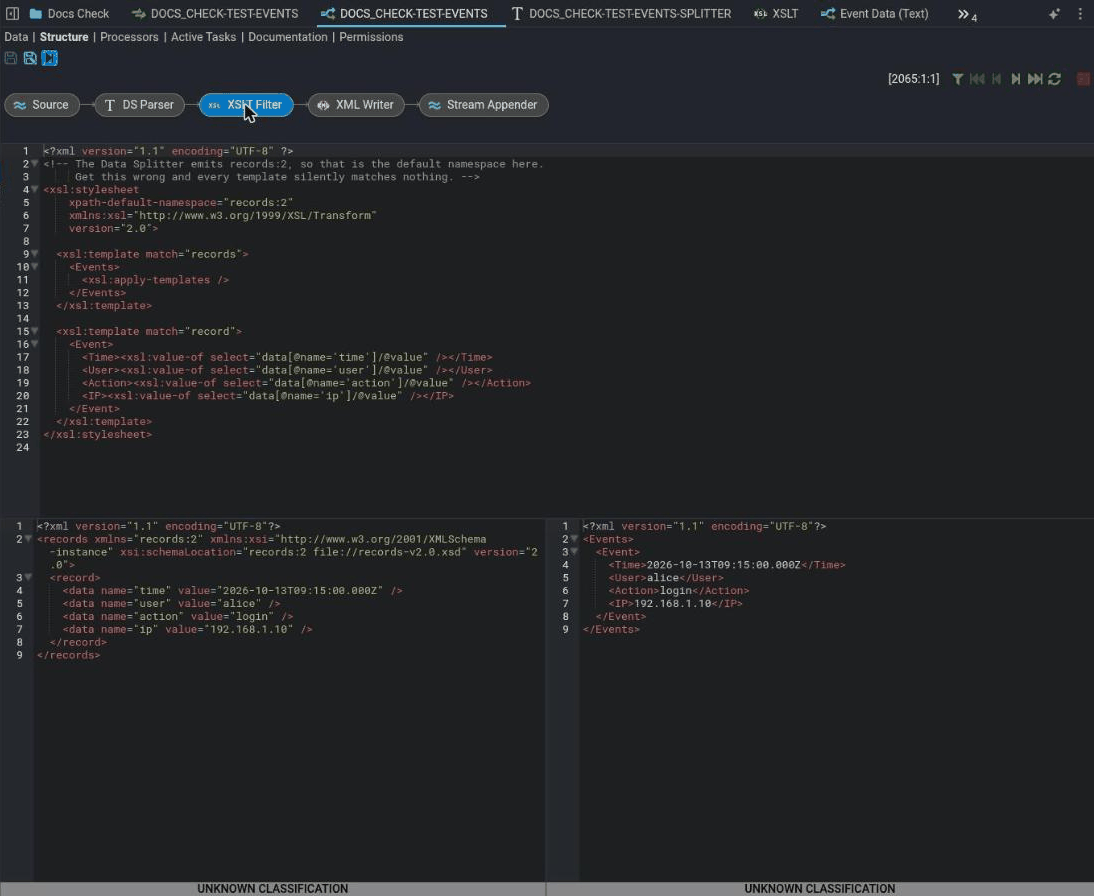
Task: Click output <Time> element line
Action: [726, 565]
